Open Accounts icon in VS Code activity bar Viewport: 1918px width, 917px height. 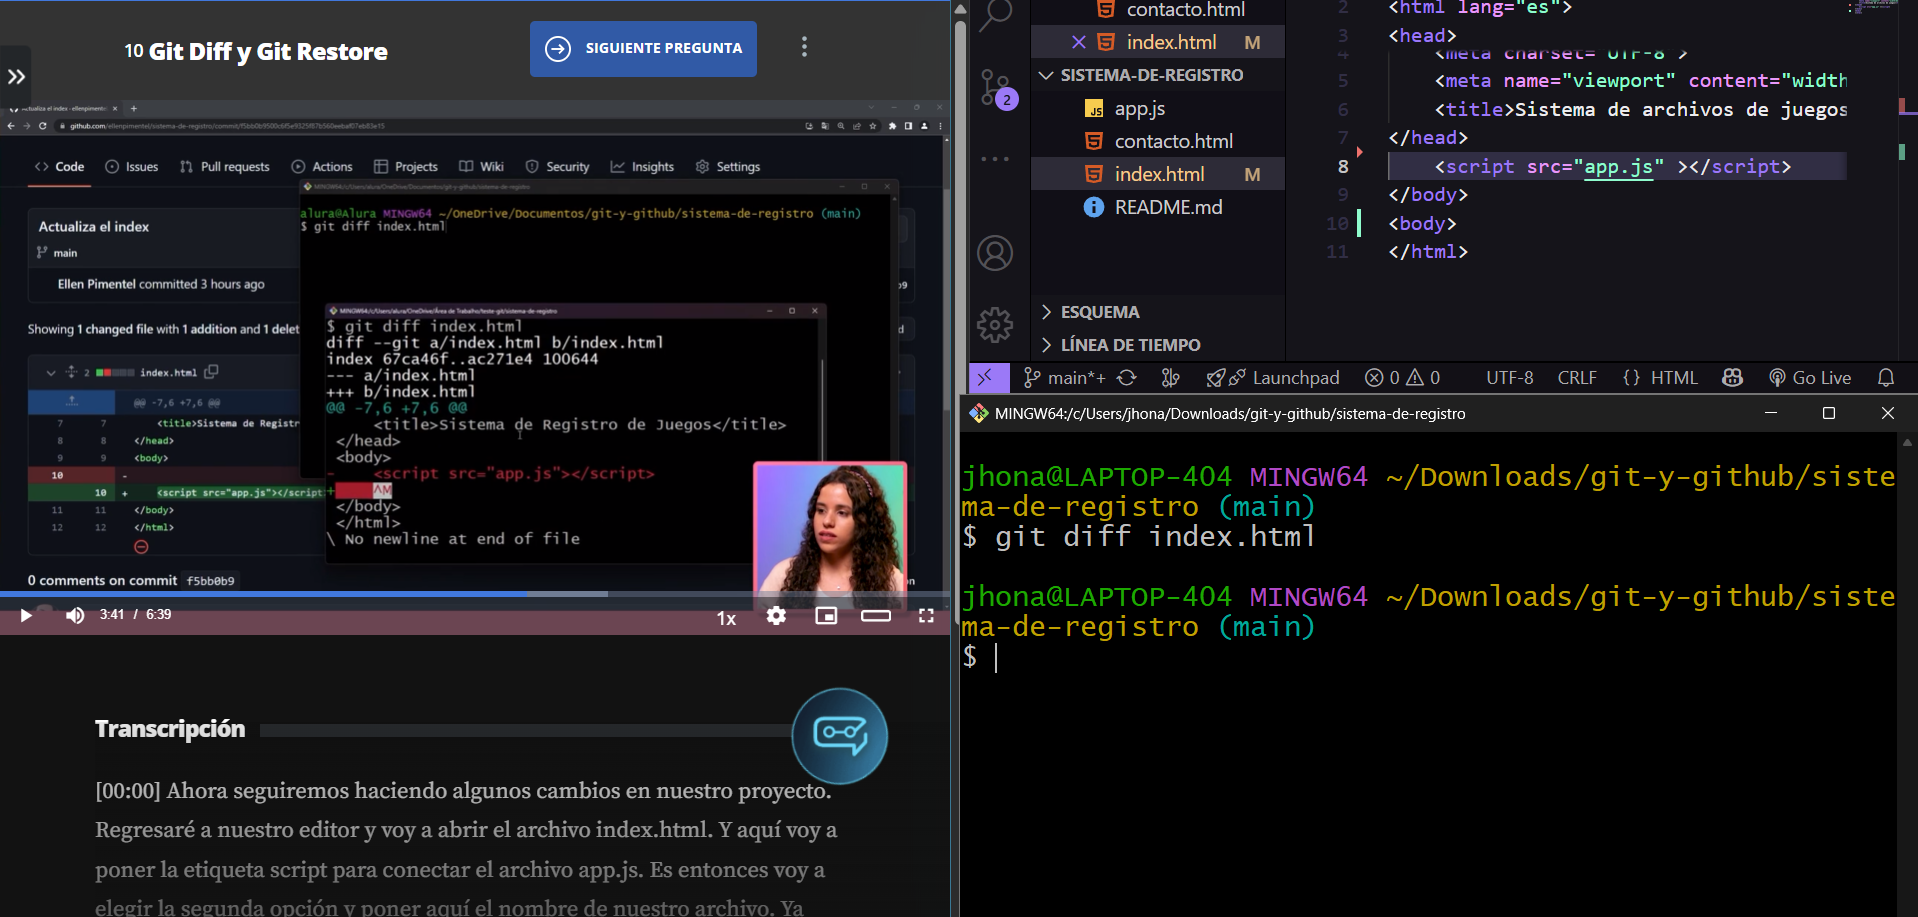[x=995, y=253]
